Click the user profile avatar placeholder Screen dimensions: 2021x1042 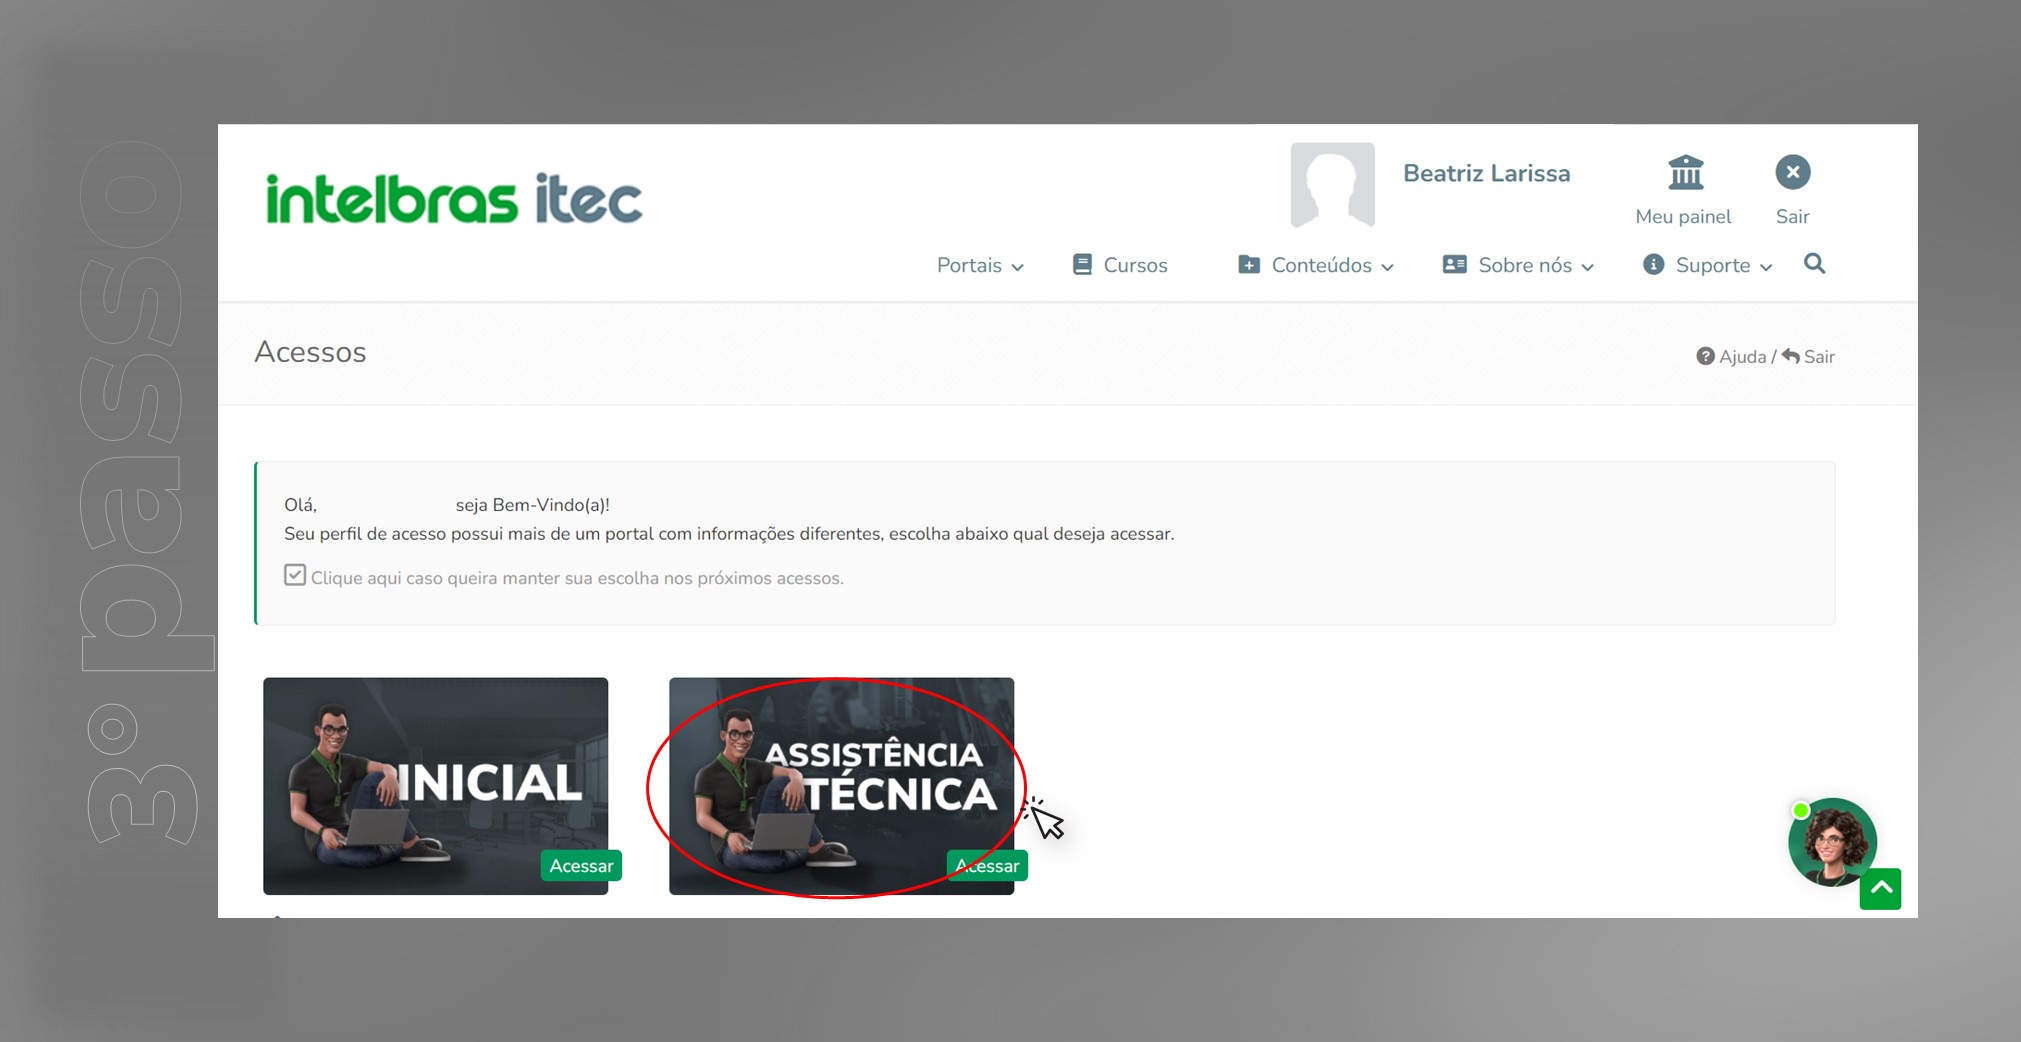1332,185
